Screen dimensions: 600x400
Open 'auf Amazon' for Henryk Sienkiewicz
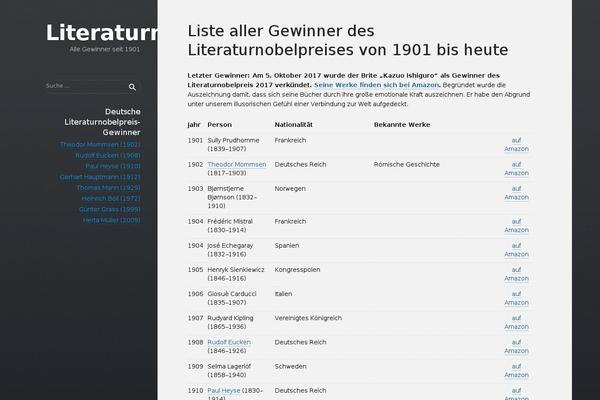point(516,274)
